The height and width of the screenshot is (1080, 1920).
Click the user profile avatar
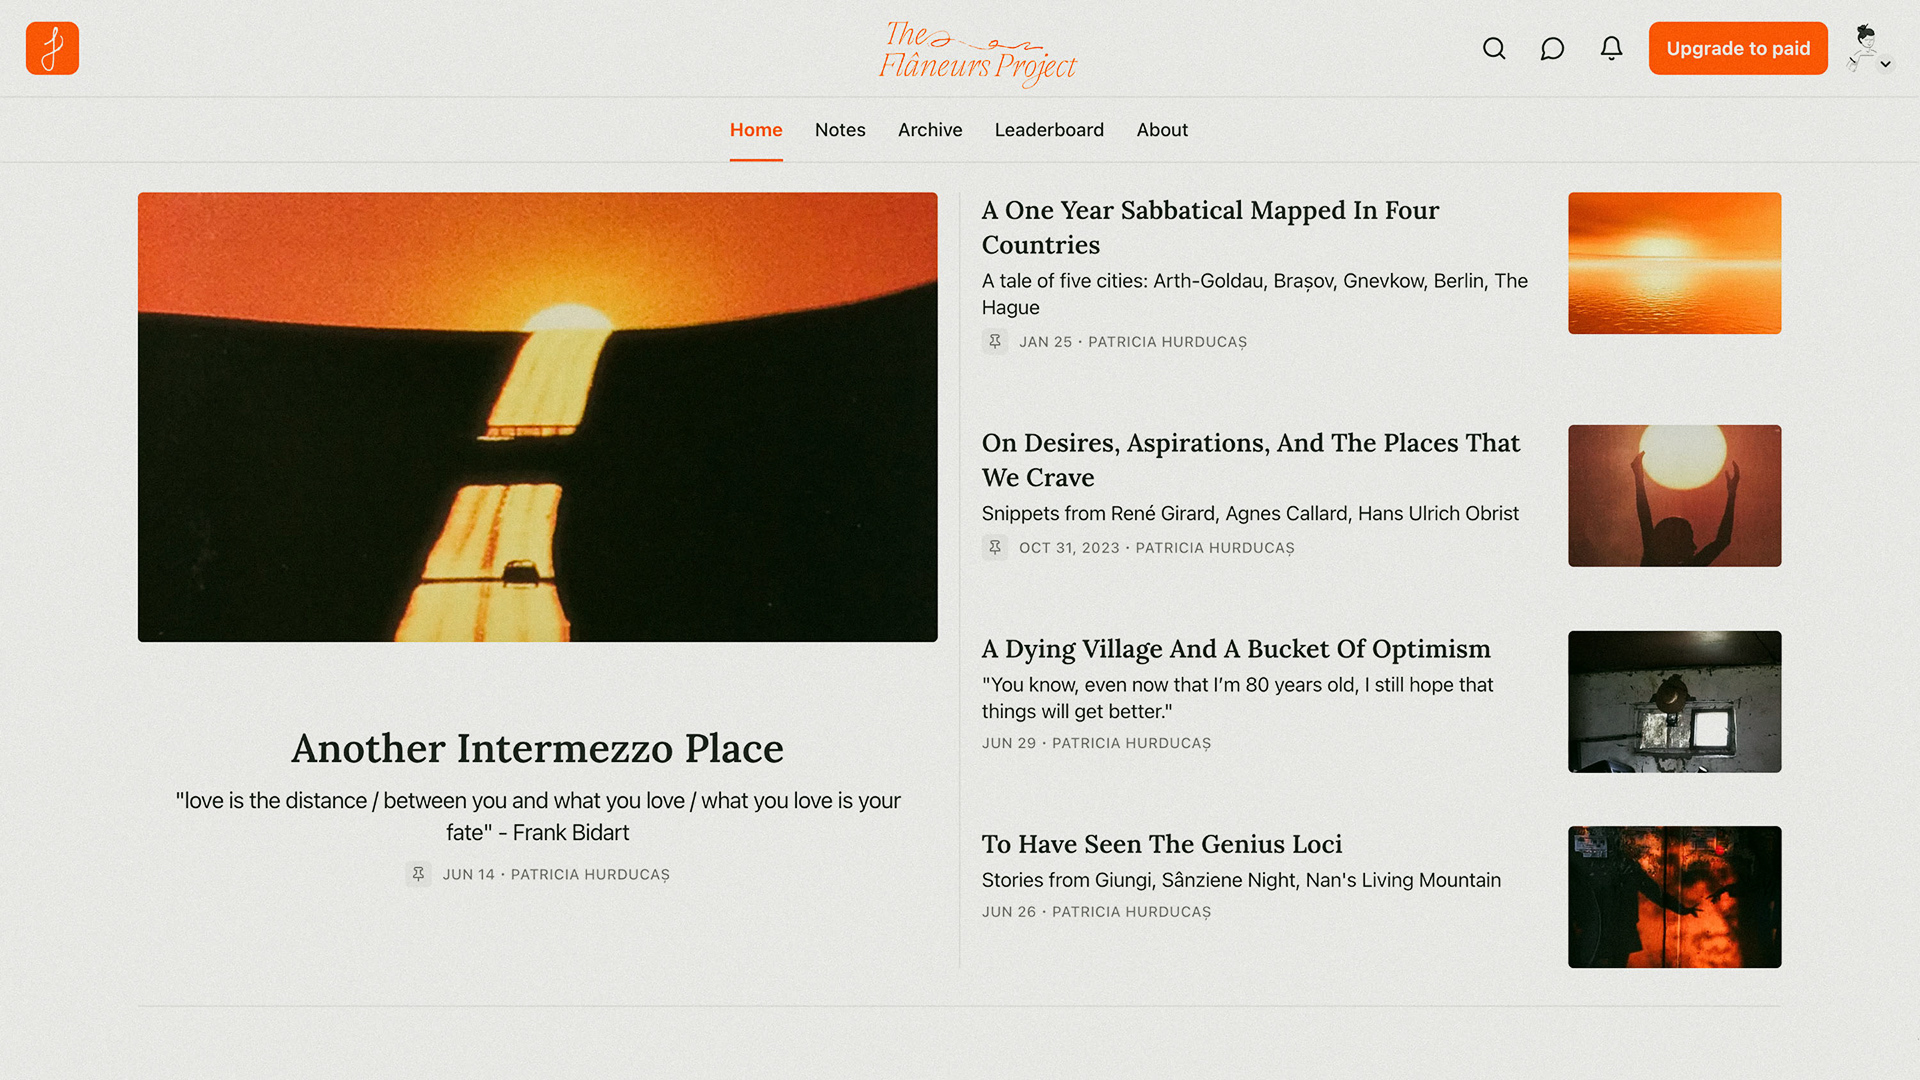[x=1864, y=47]
